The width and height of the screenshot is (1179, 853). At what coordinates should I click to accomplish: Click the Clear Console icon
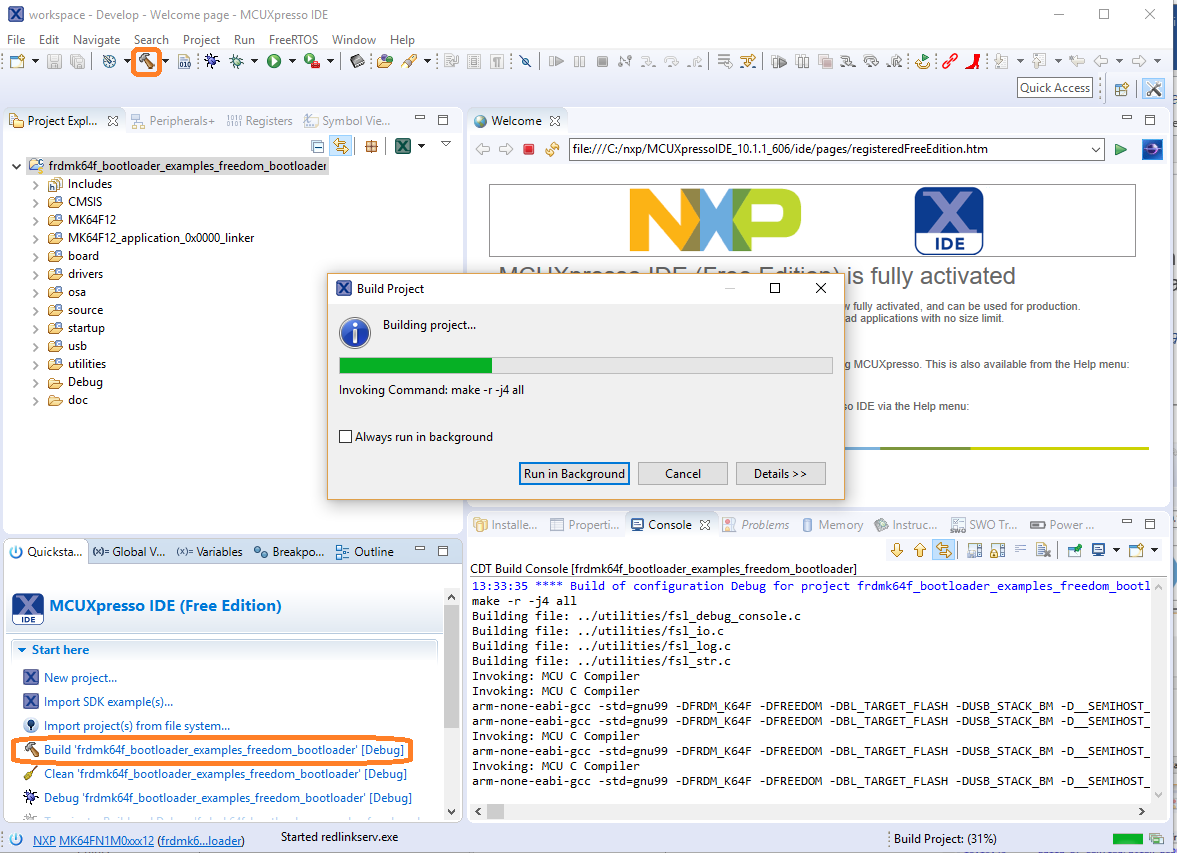click(1044, 550)
